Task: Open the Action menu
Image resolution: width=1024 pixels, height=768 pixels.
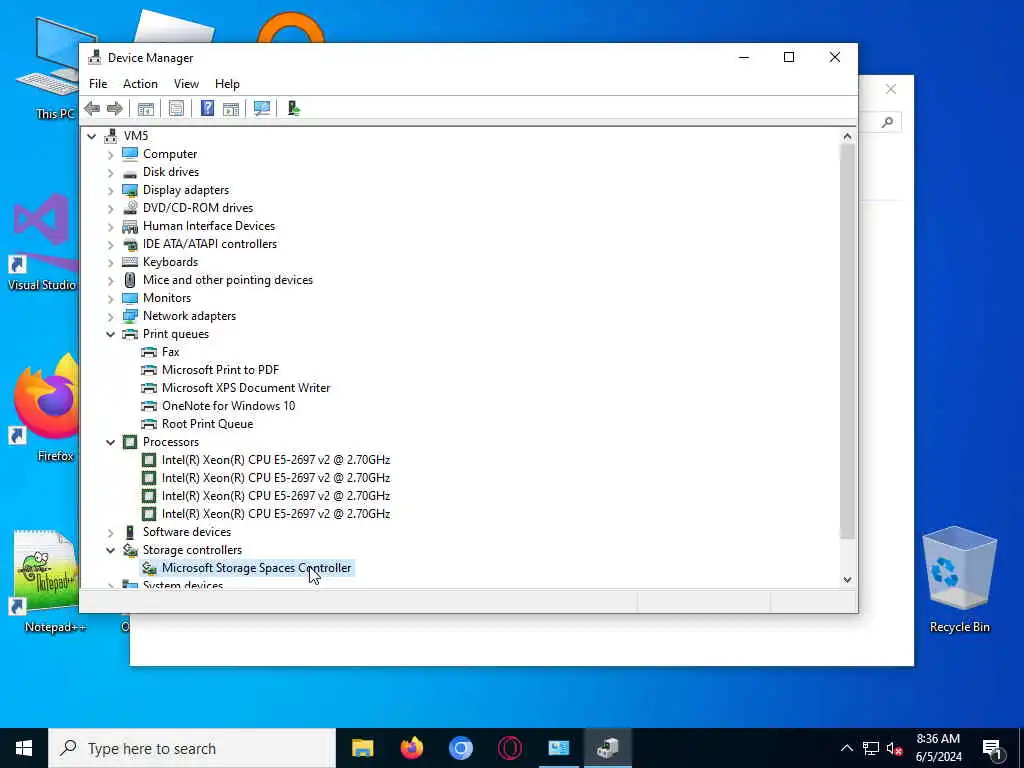Action: point(140,84)
